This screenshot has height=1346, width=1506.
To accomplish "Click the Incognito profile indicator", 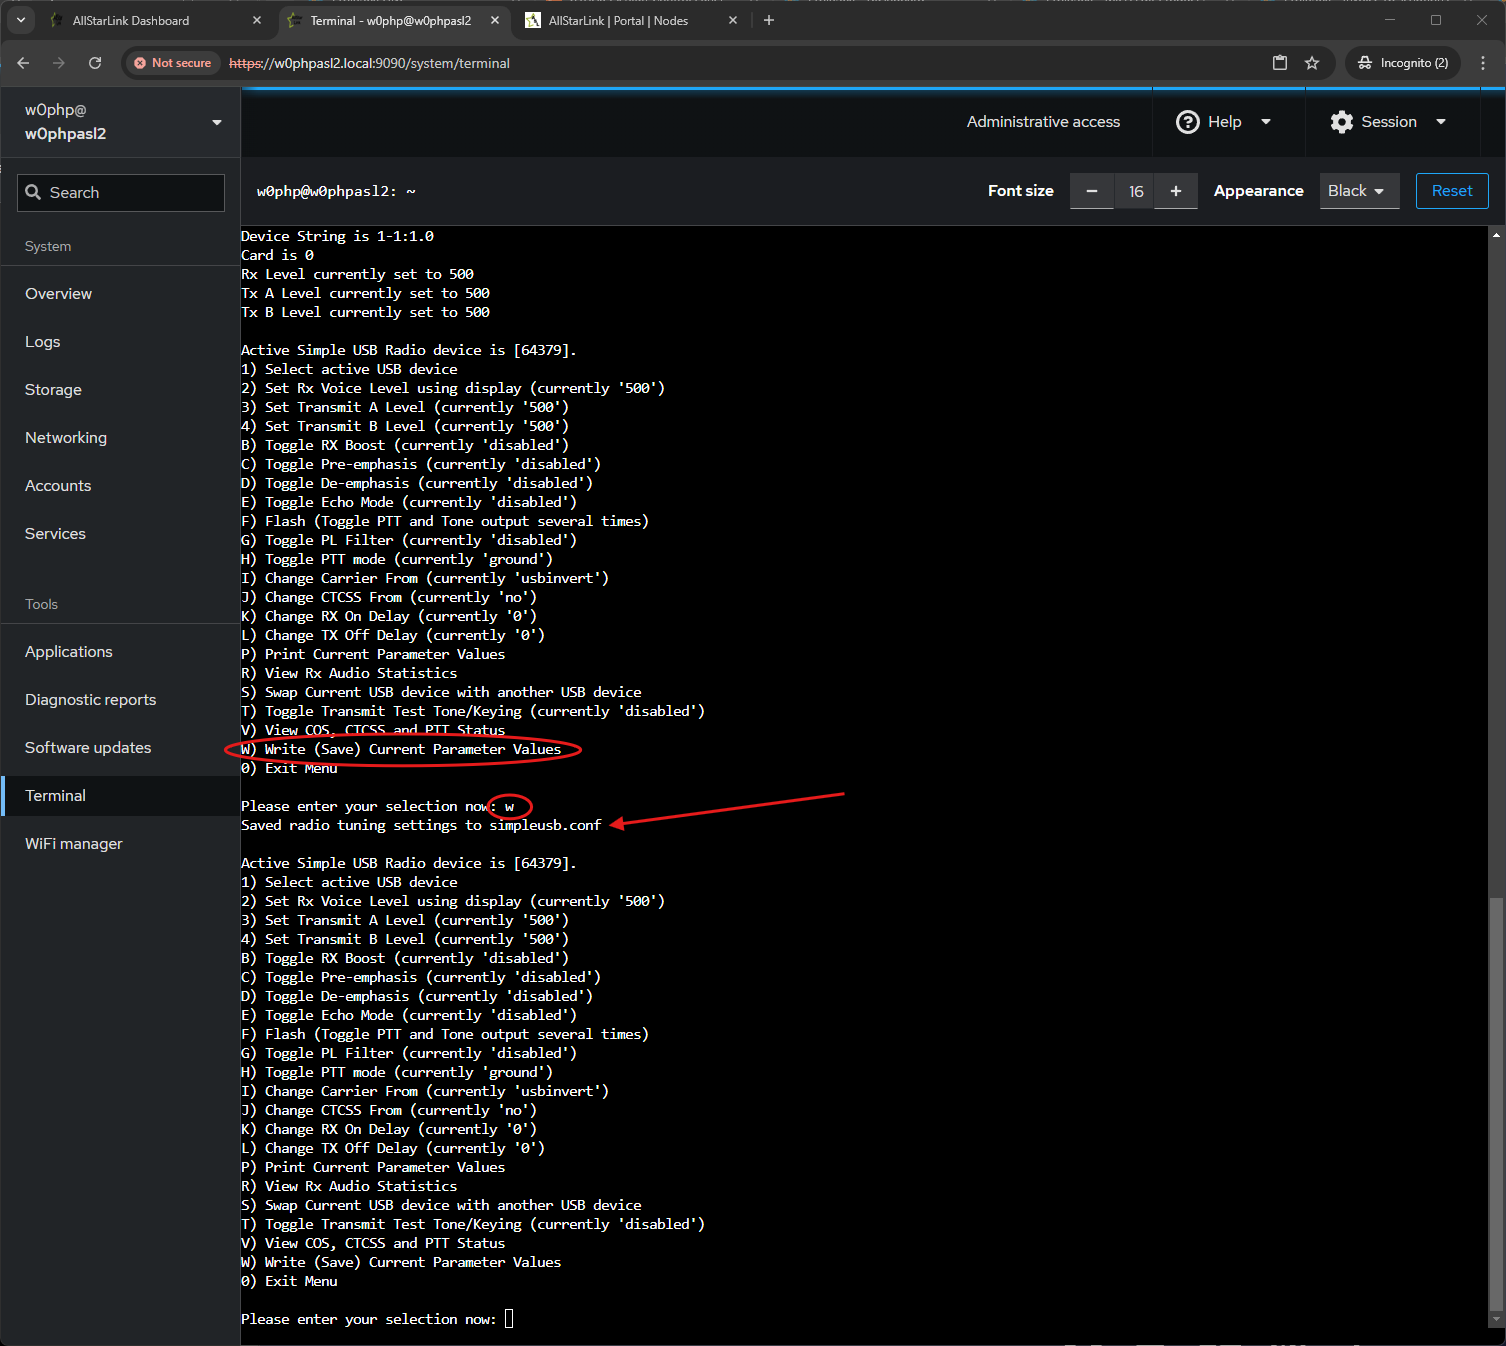I will click(x=1403, y=63).
